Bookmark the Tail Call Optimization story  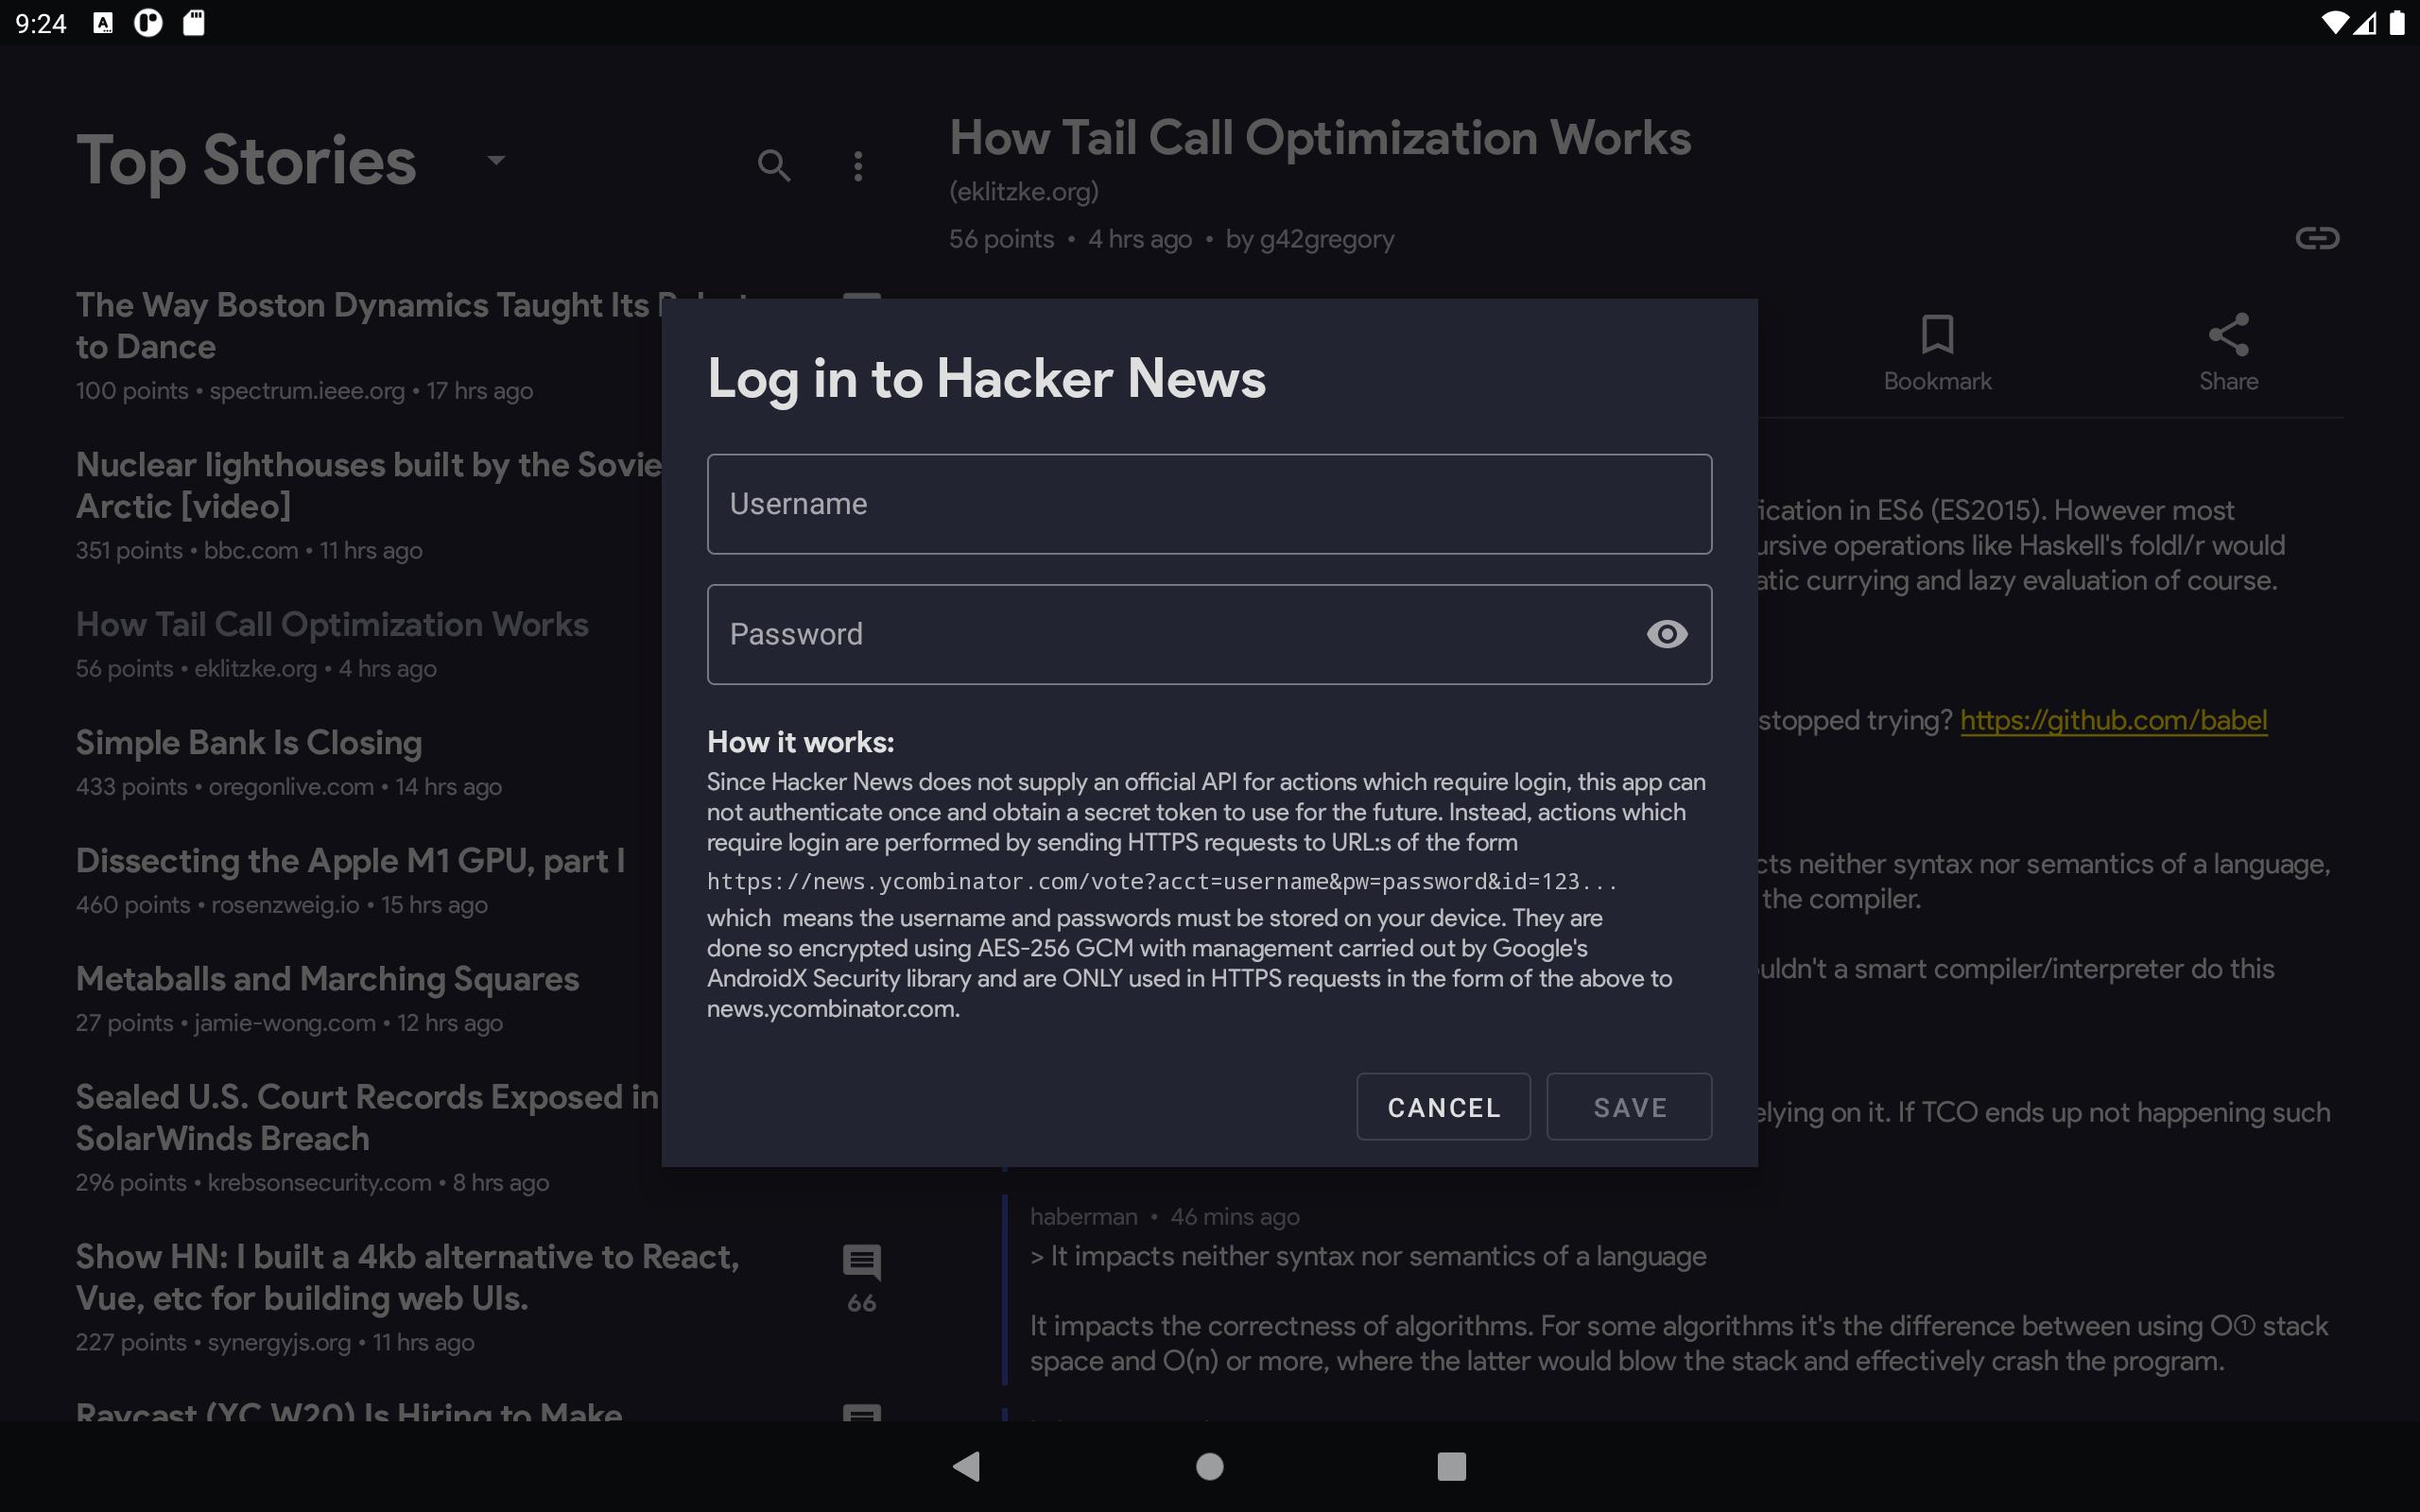(1937, 354)
